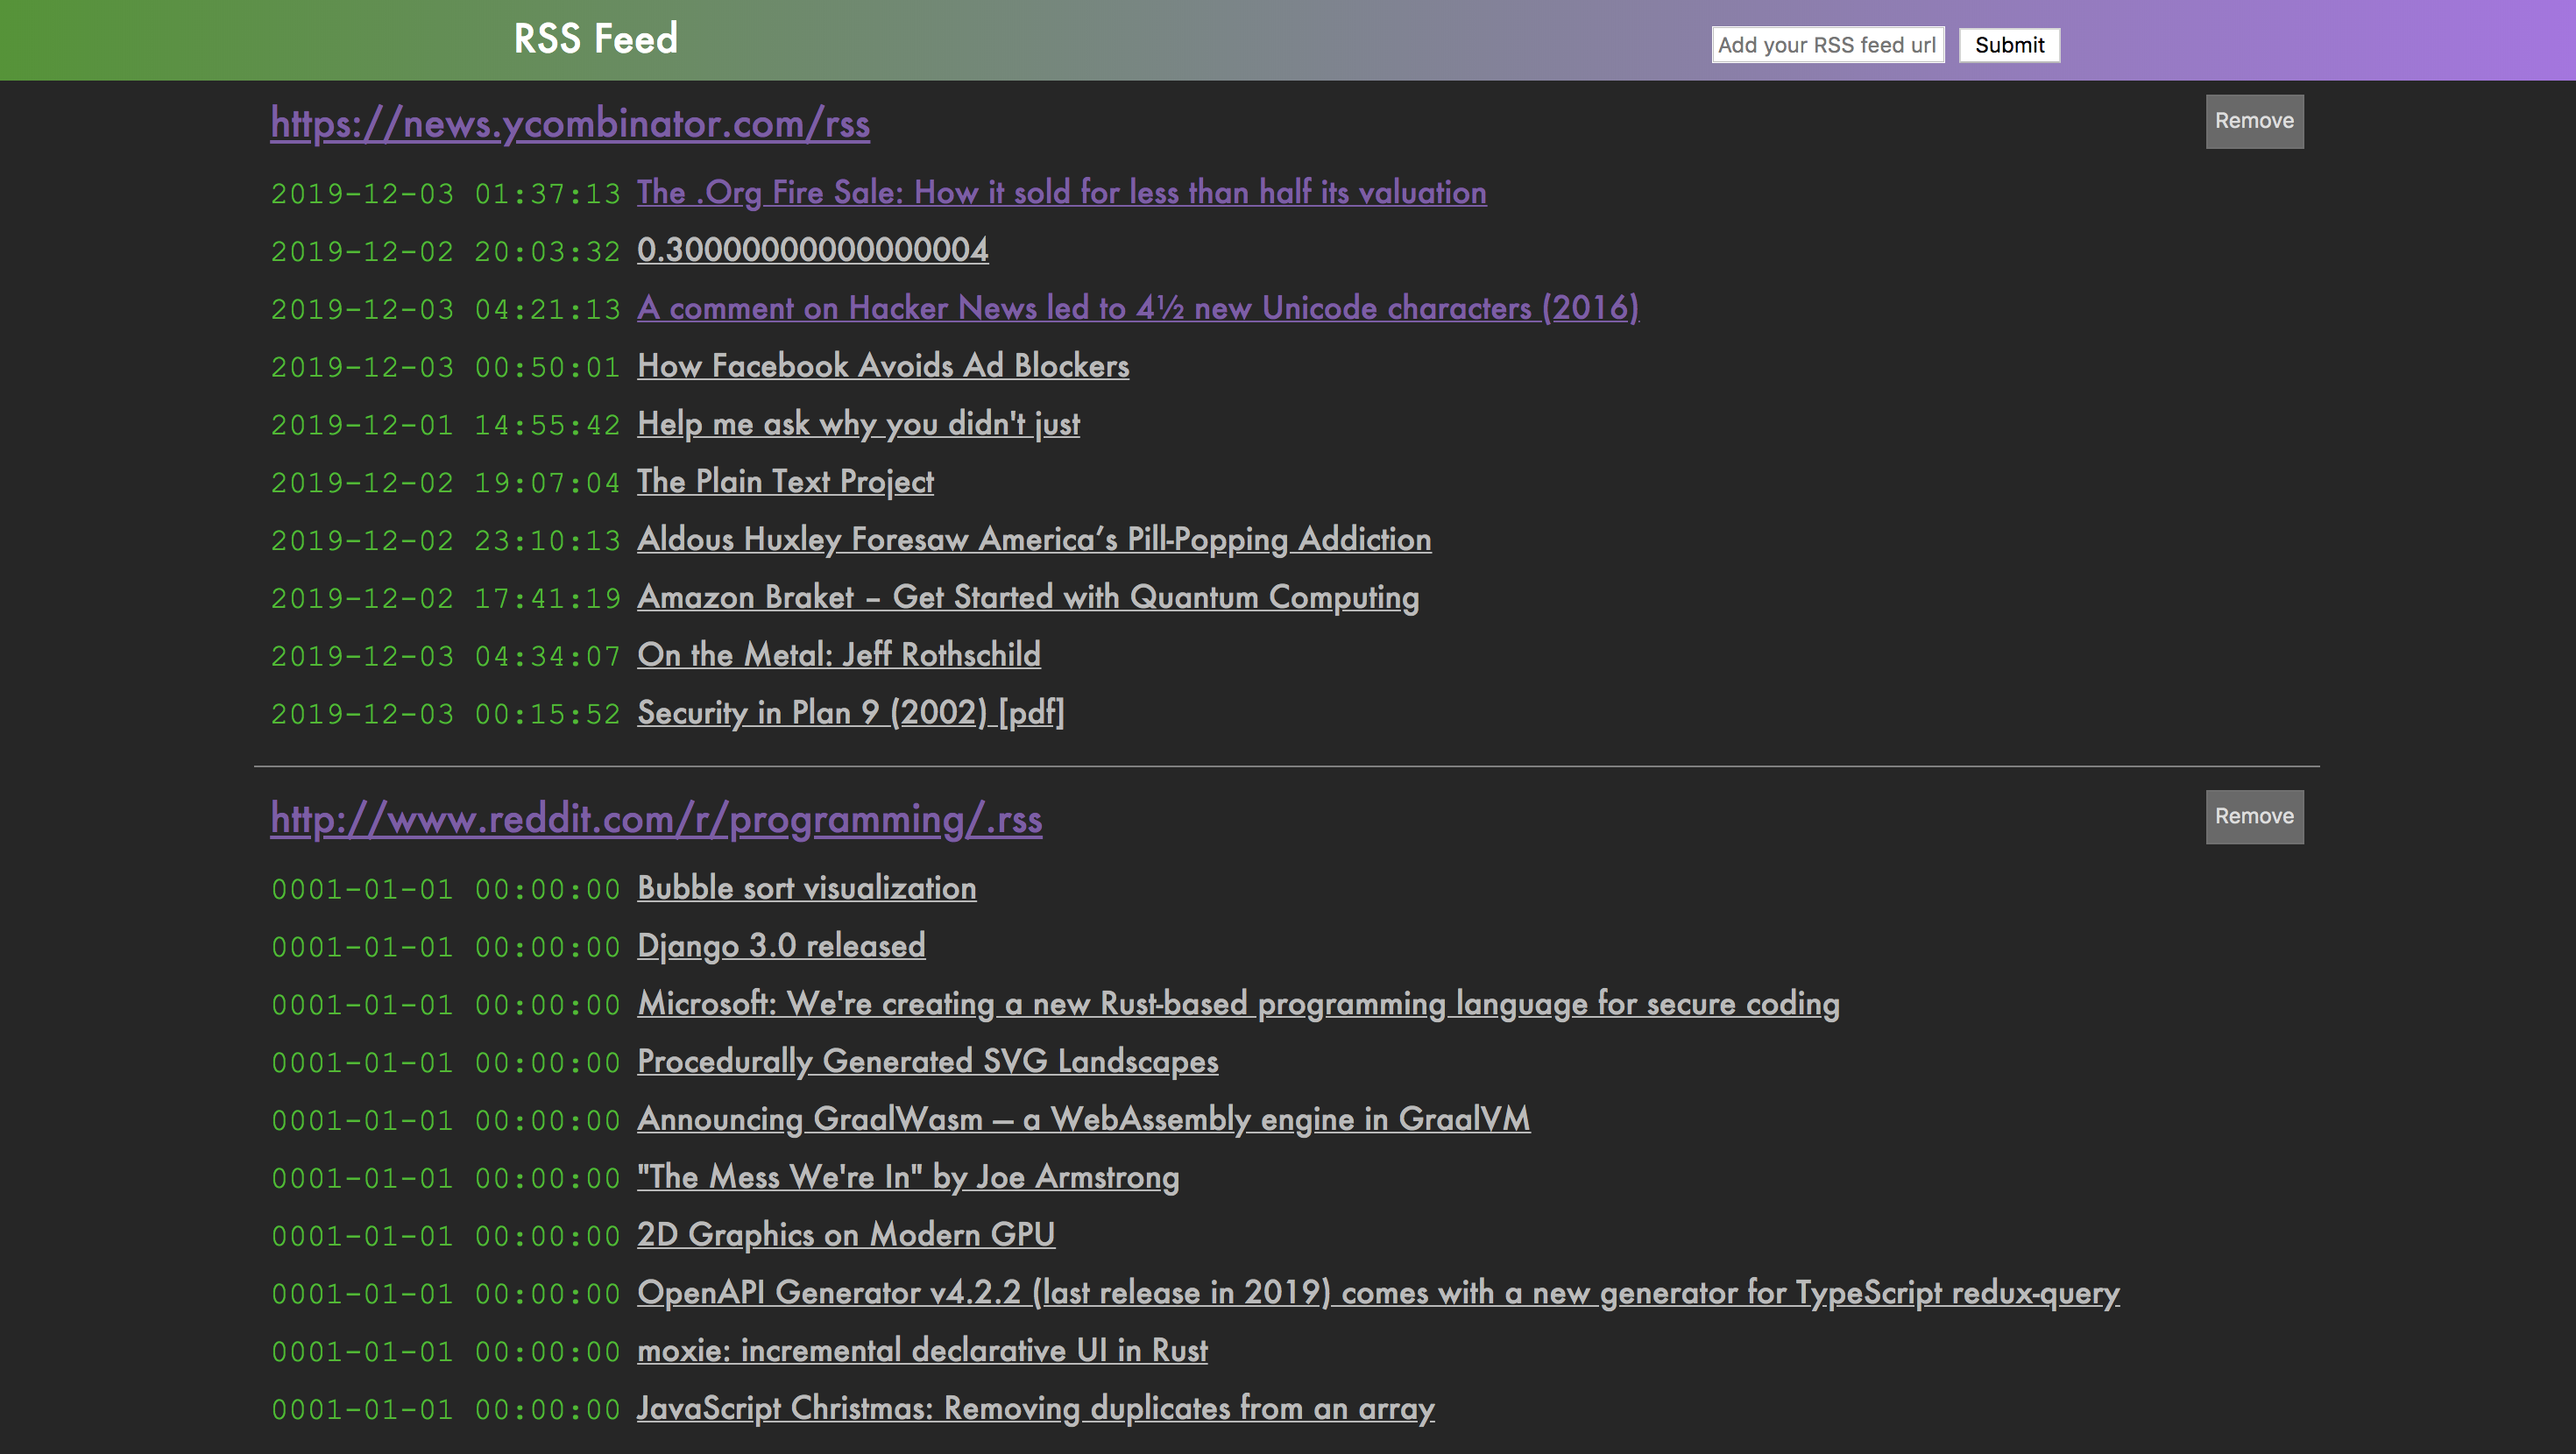The width and height of the screenshot is (2576, 1454).
Task: Remove the reddit programming feed
Action: pos(2254,817)
